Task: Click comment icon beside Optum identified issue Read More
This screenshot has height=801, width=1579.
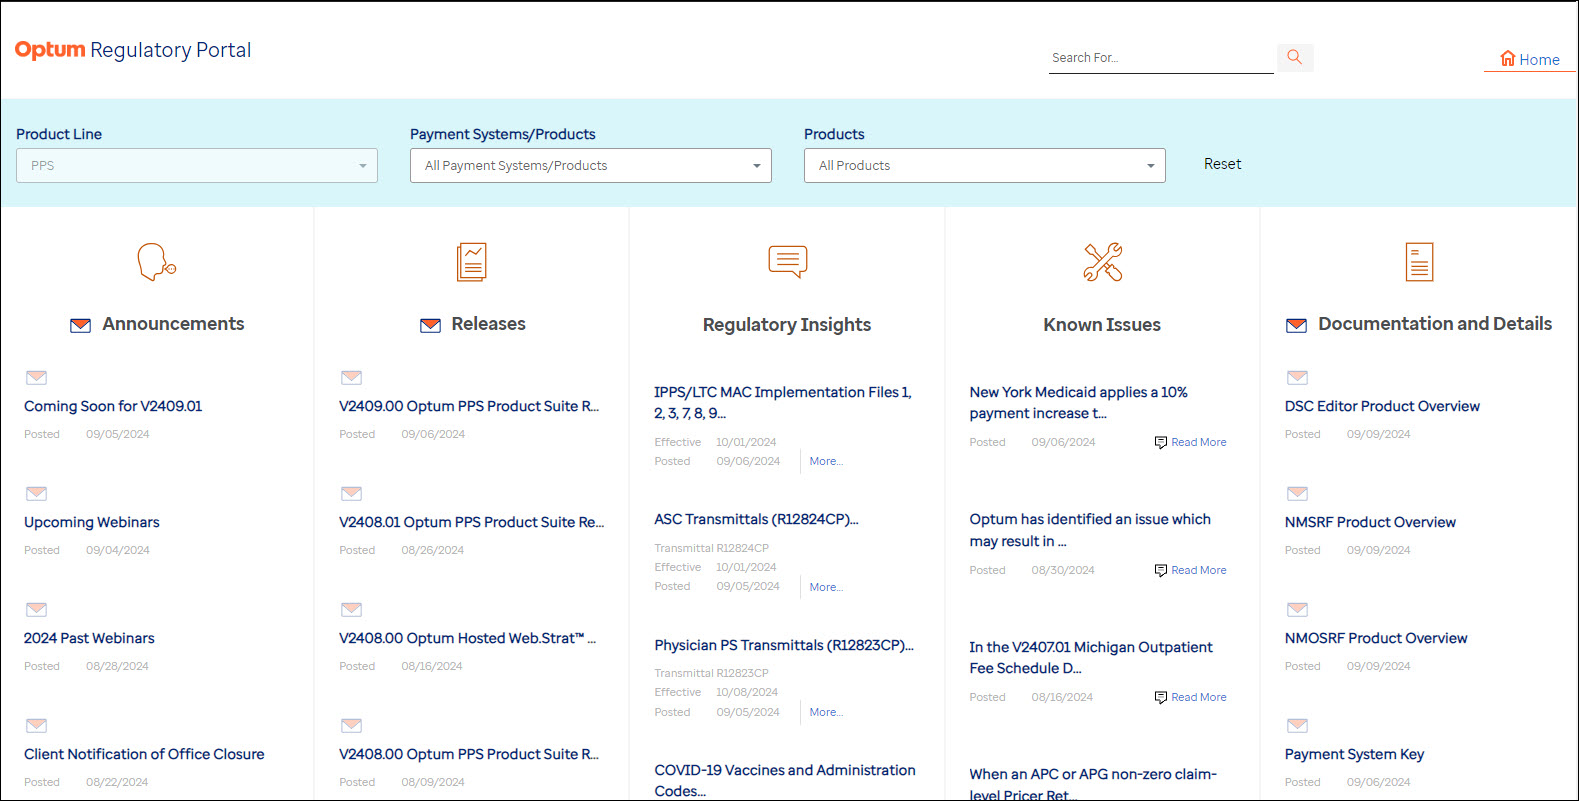Action: pos(1161,570)
